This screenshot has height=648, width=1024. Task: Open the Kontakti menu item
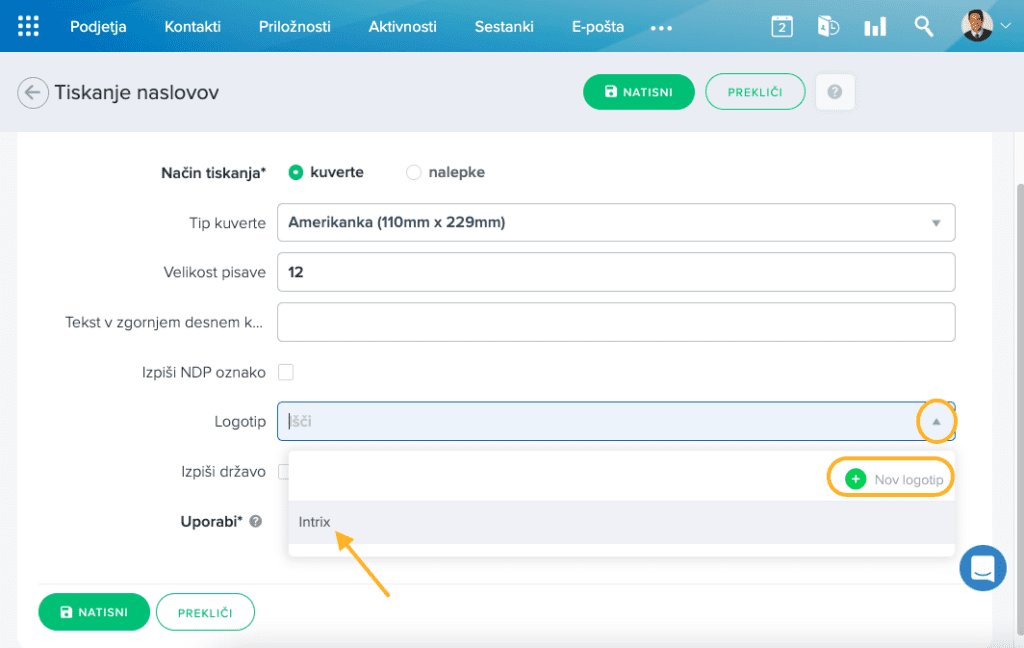(192, 27)
